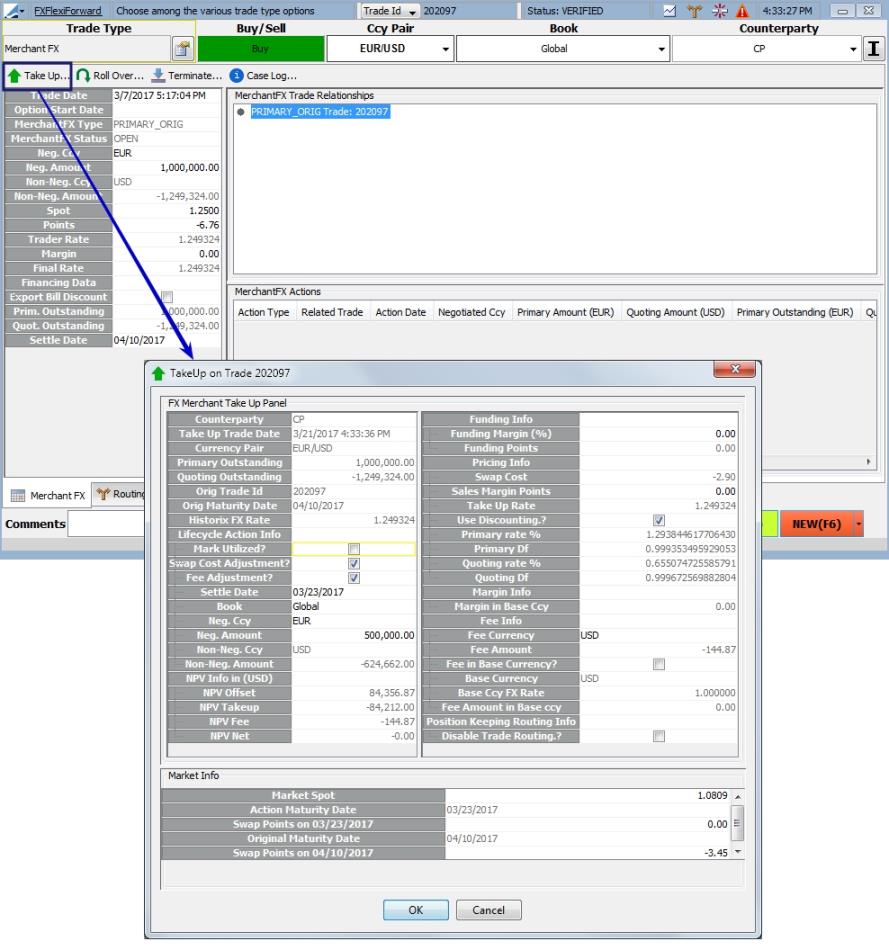Toggle the Export Bill Discount checkbox

pos(167,297)
